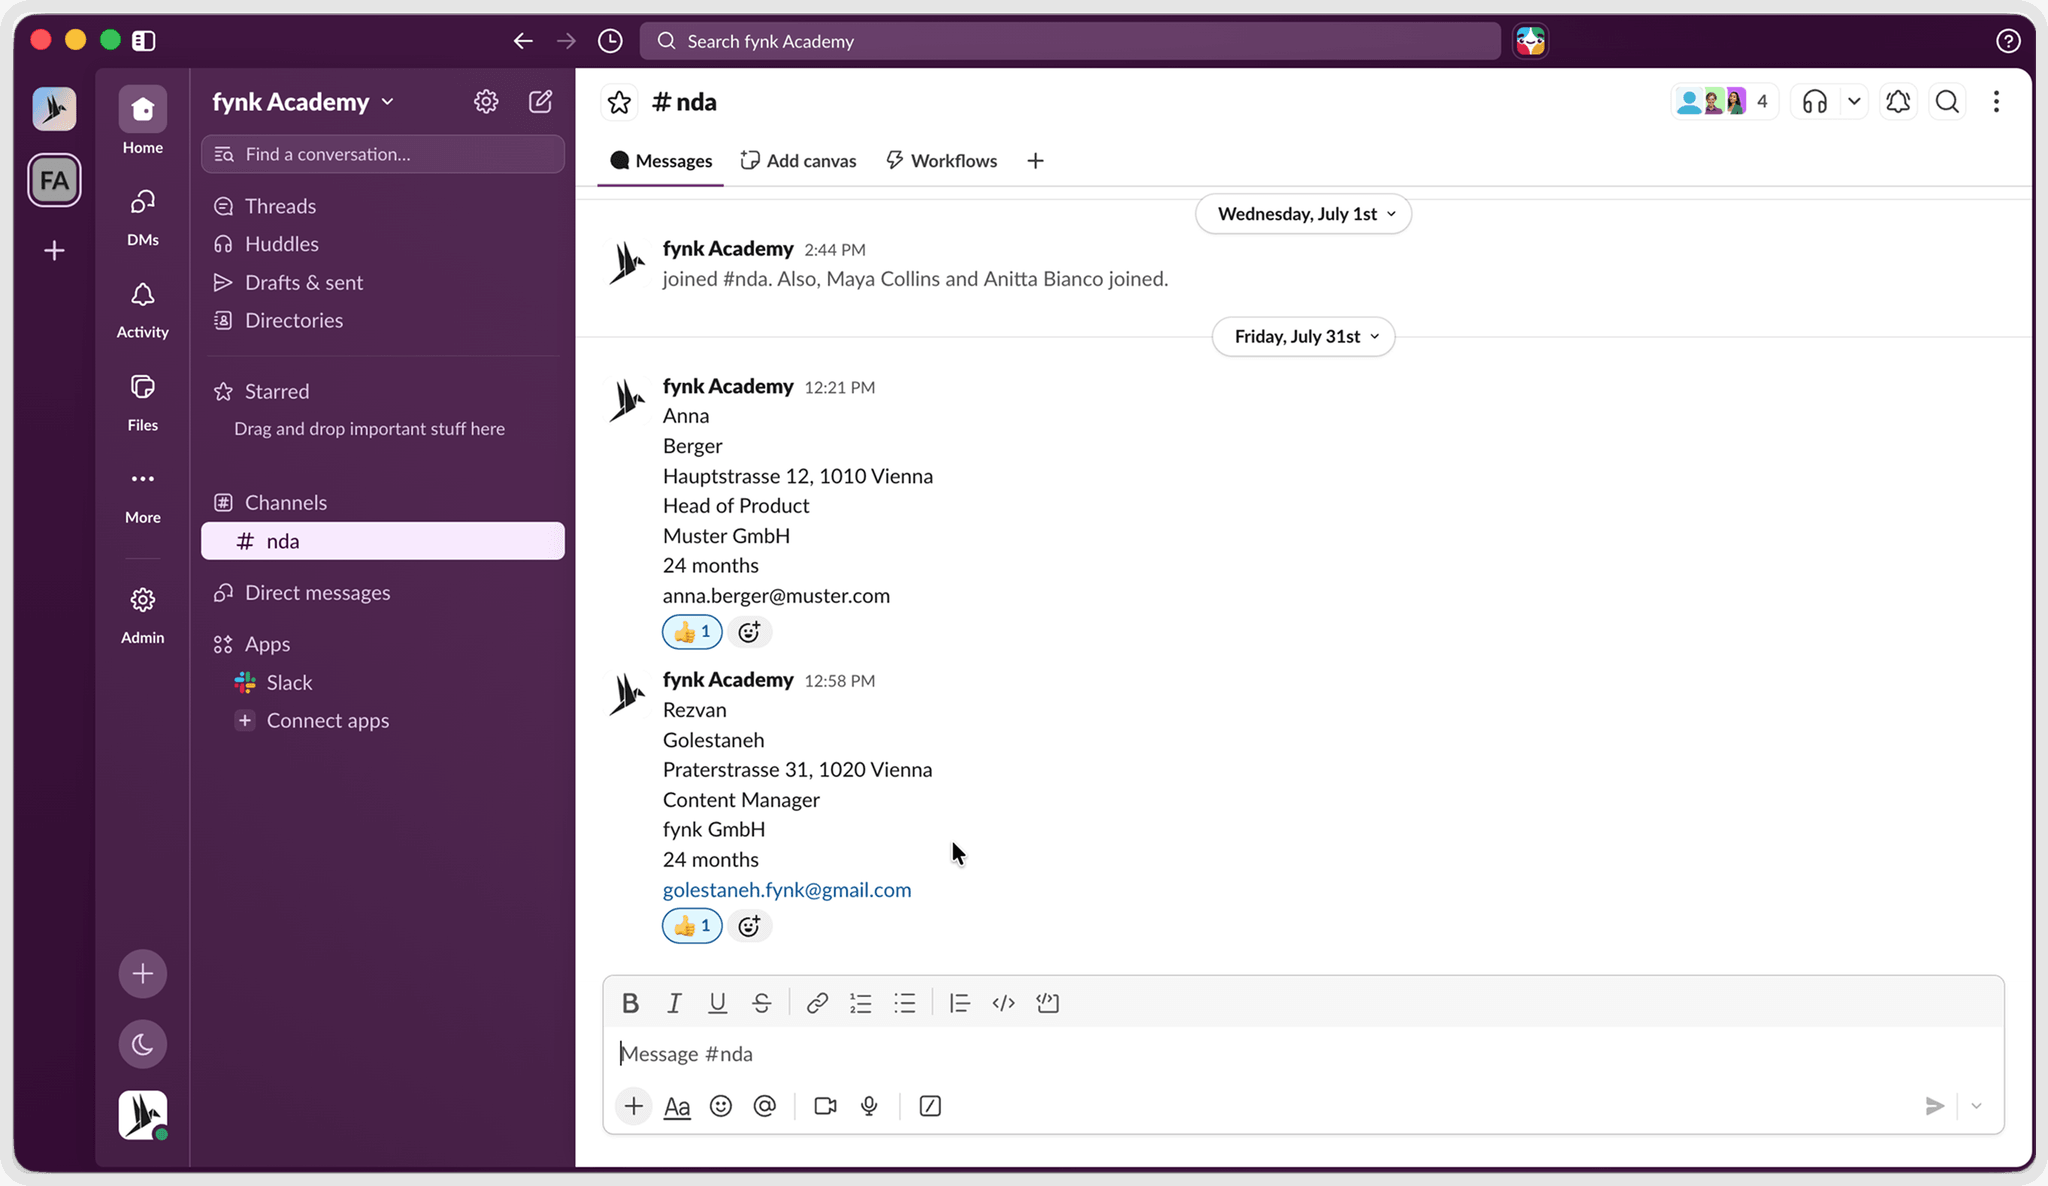2048x1186 pixels.
Task: Go back in history
Action: pos(523,41)
